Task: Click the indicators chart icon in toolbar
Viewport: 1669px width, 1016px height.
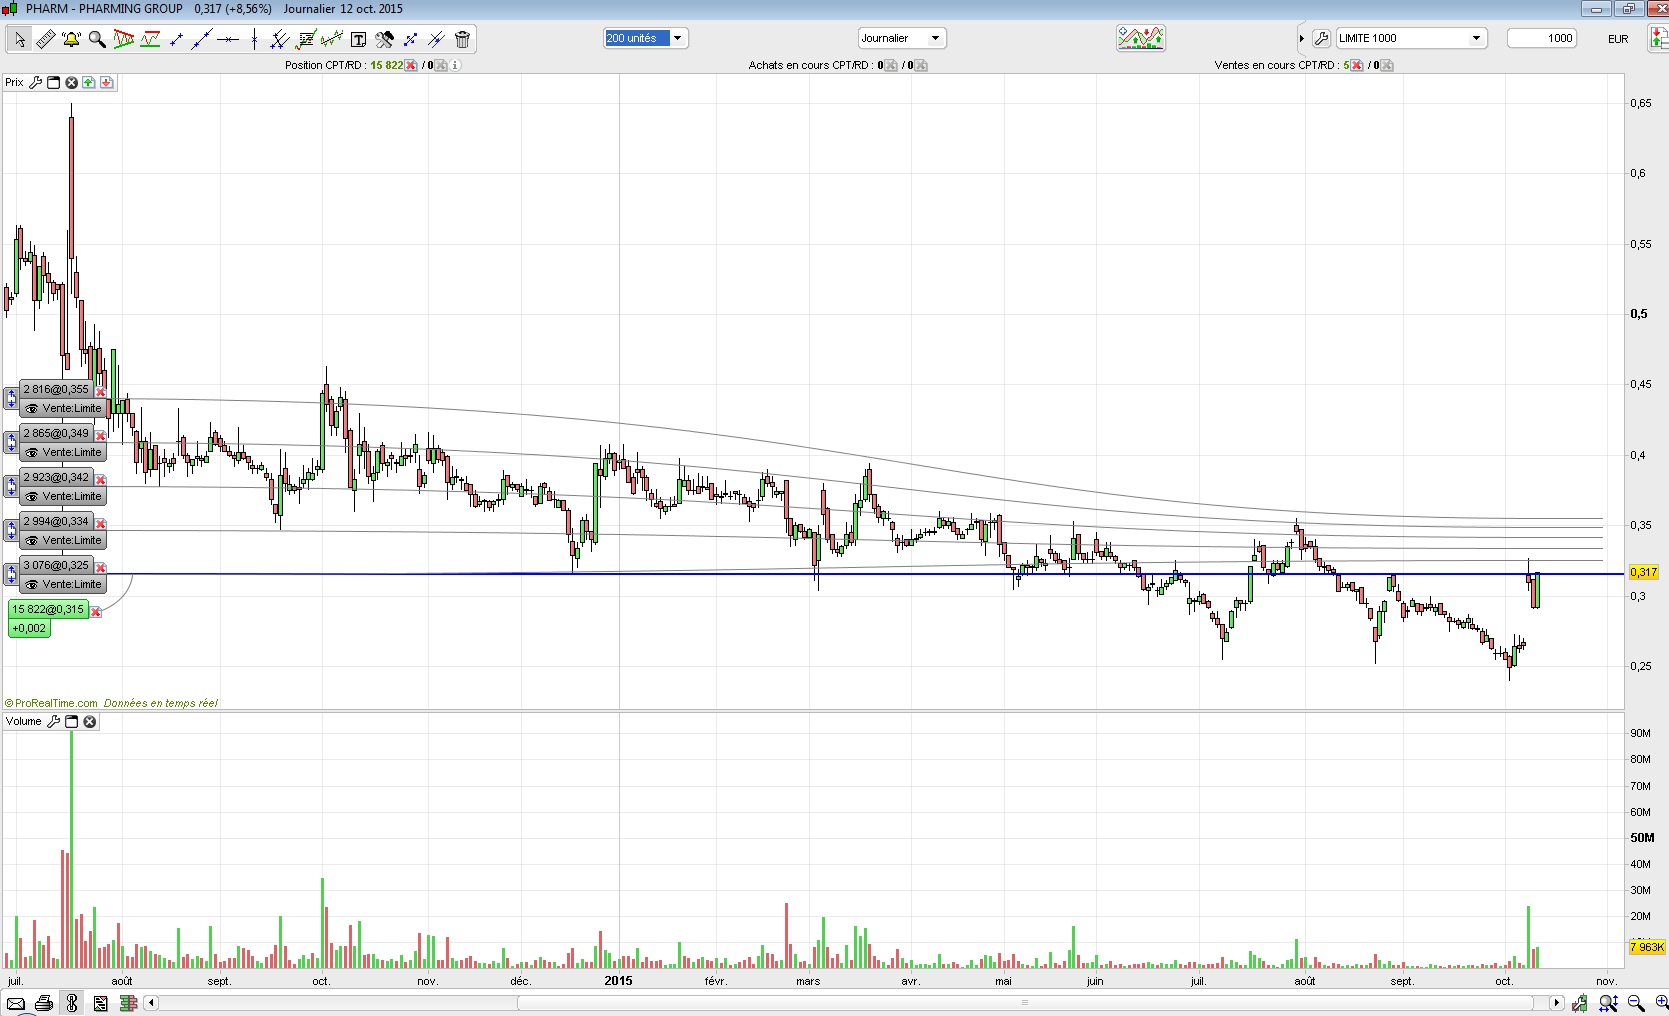Action: point(1140,38)
